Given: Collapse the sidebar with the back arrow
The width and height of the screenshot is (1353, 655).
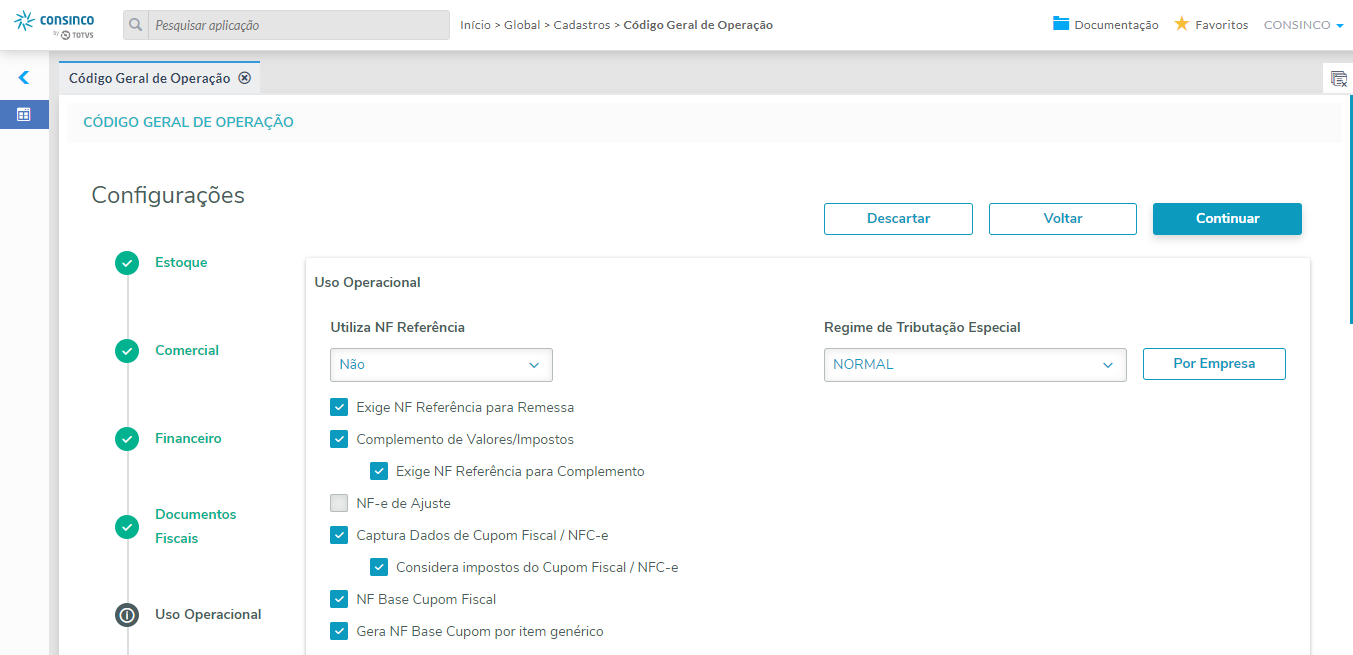Looking at the screenshot, I should [24, 77].
